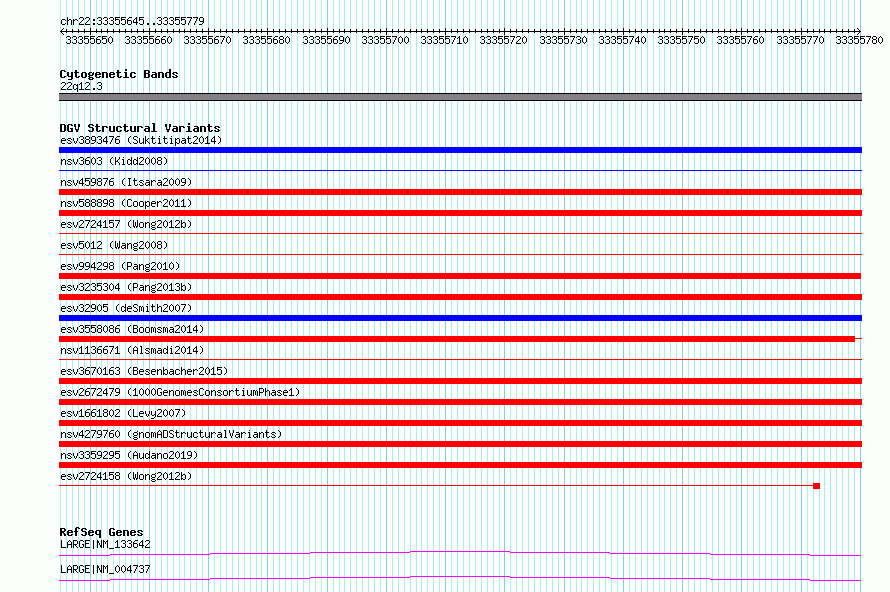Click ruler position 33355650
This screenshot has height=592, width=890.
[89, 40]
